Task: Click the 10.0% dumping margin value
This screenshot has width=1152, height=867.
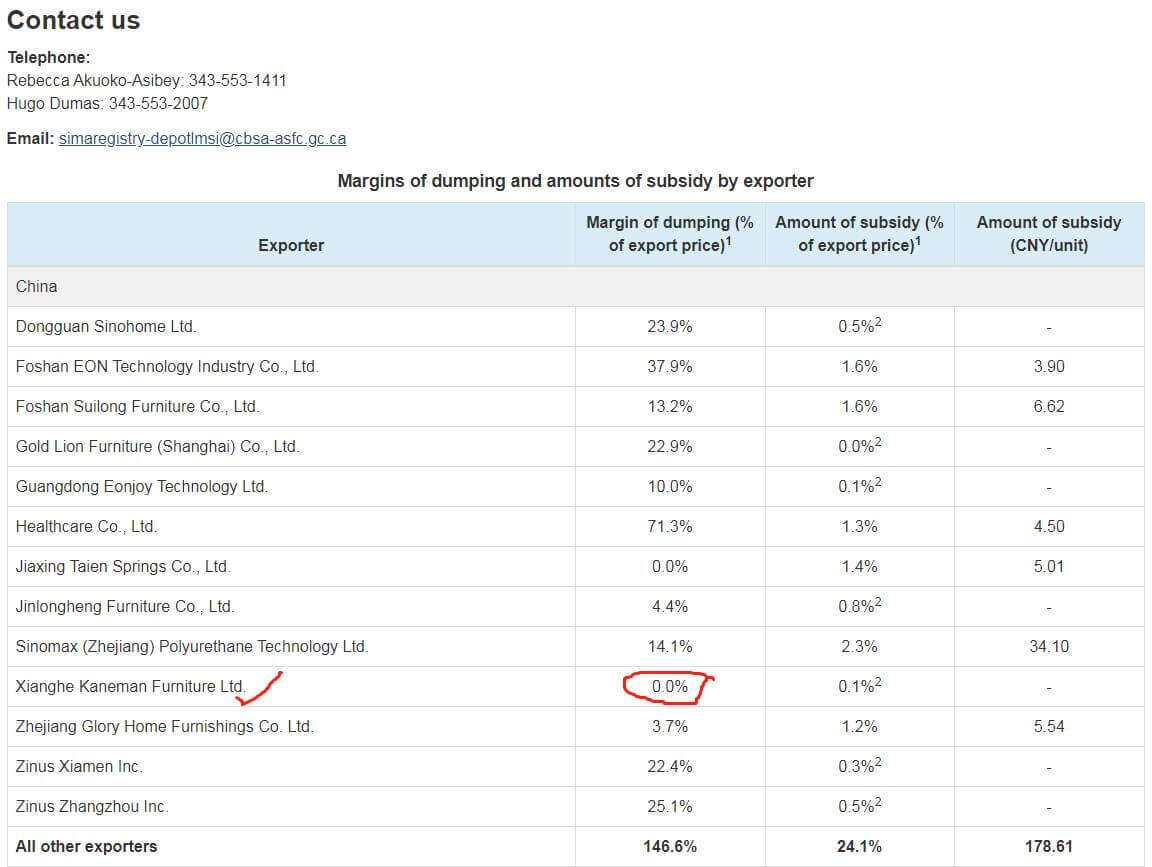Action: 670,486
